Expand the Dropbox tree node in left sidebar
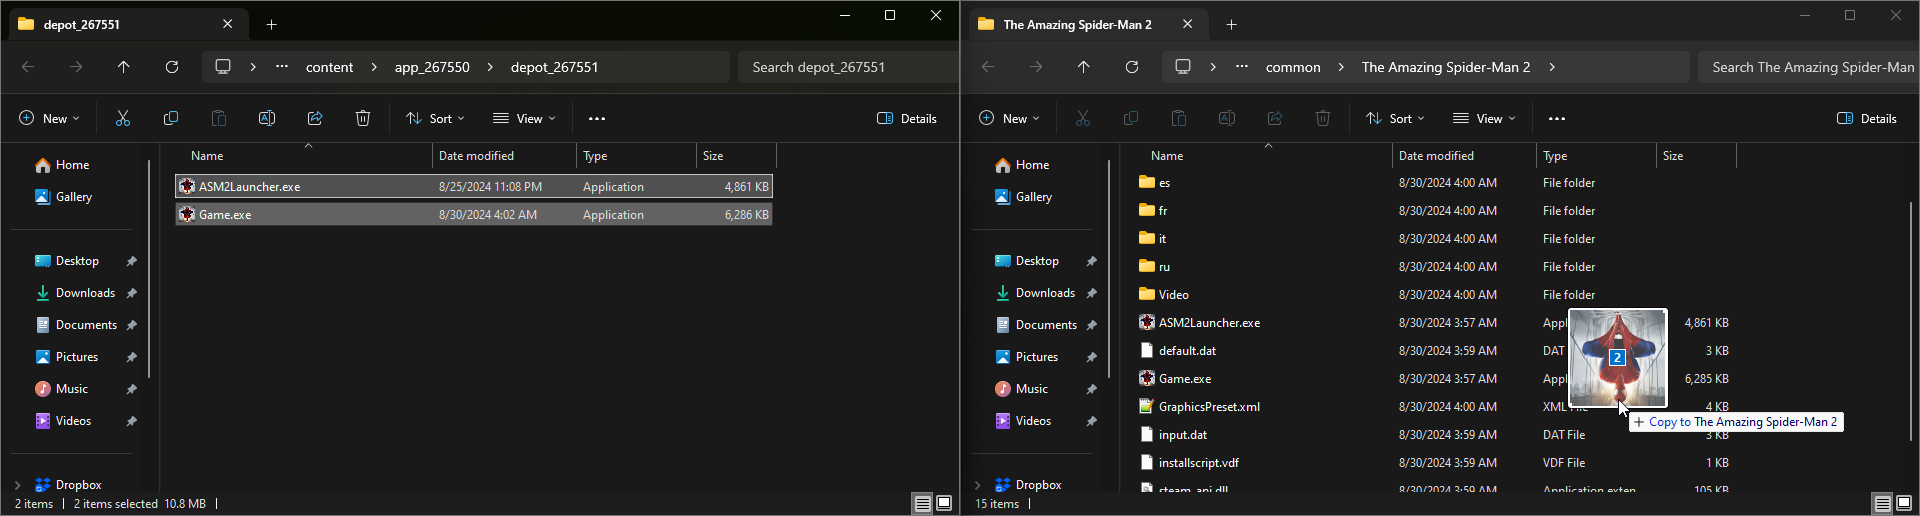The height and width of the screenshot is (516, 1920). point(17,485)
